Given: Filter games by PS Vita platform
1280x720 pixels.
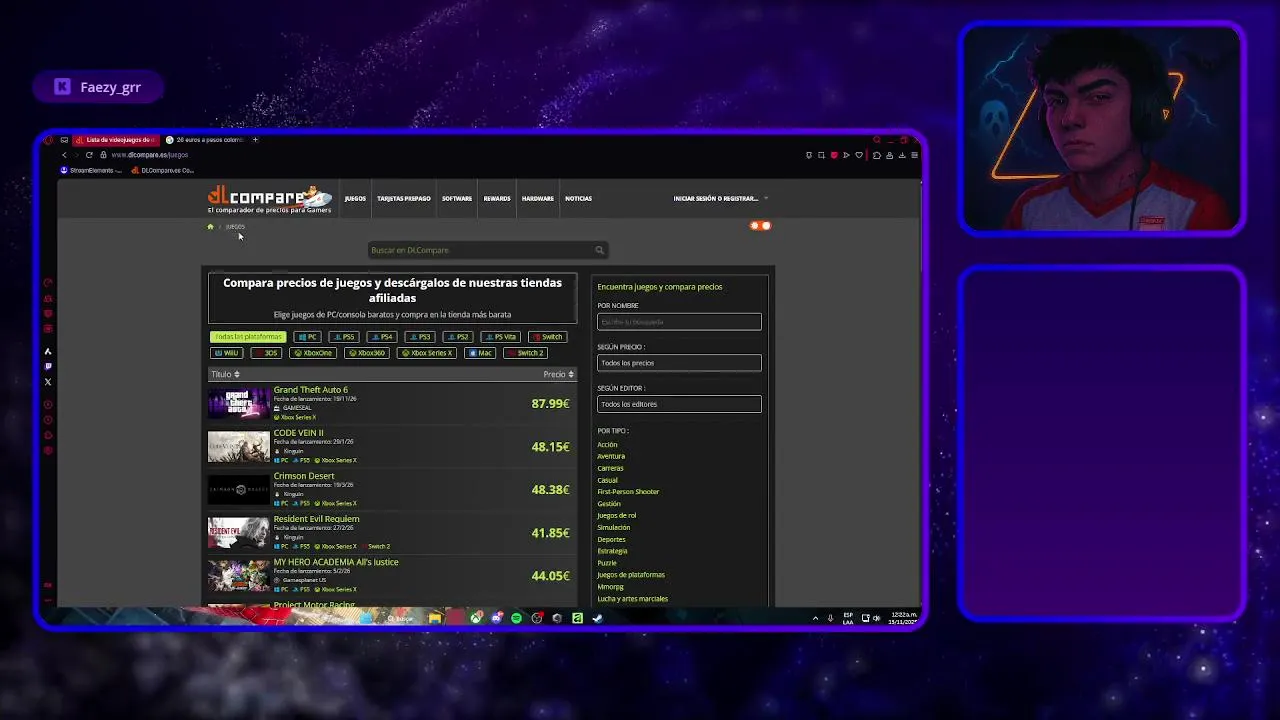Looking at the screenshot, I should coord(501,337).
